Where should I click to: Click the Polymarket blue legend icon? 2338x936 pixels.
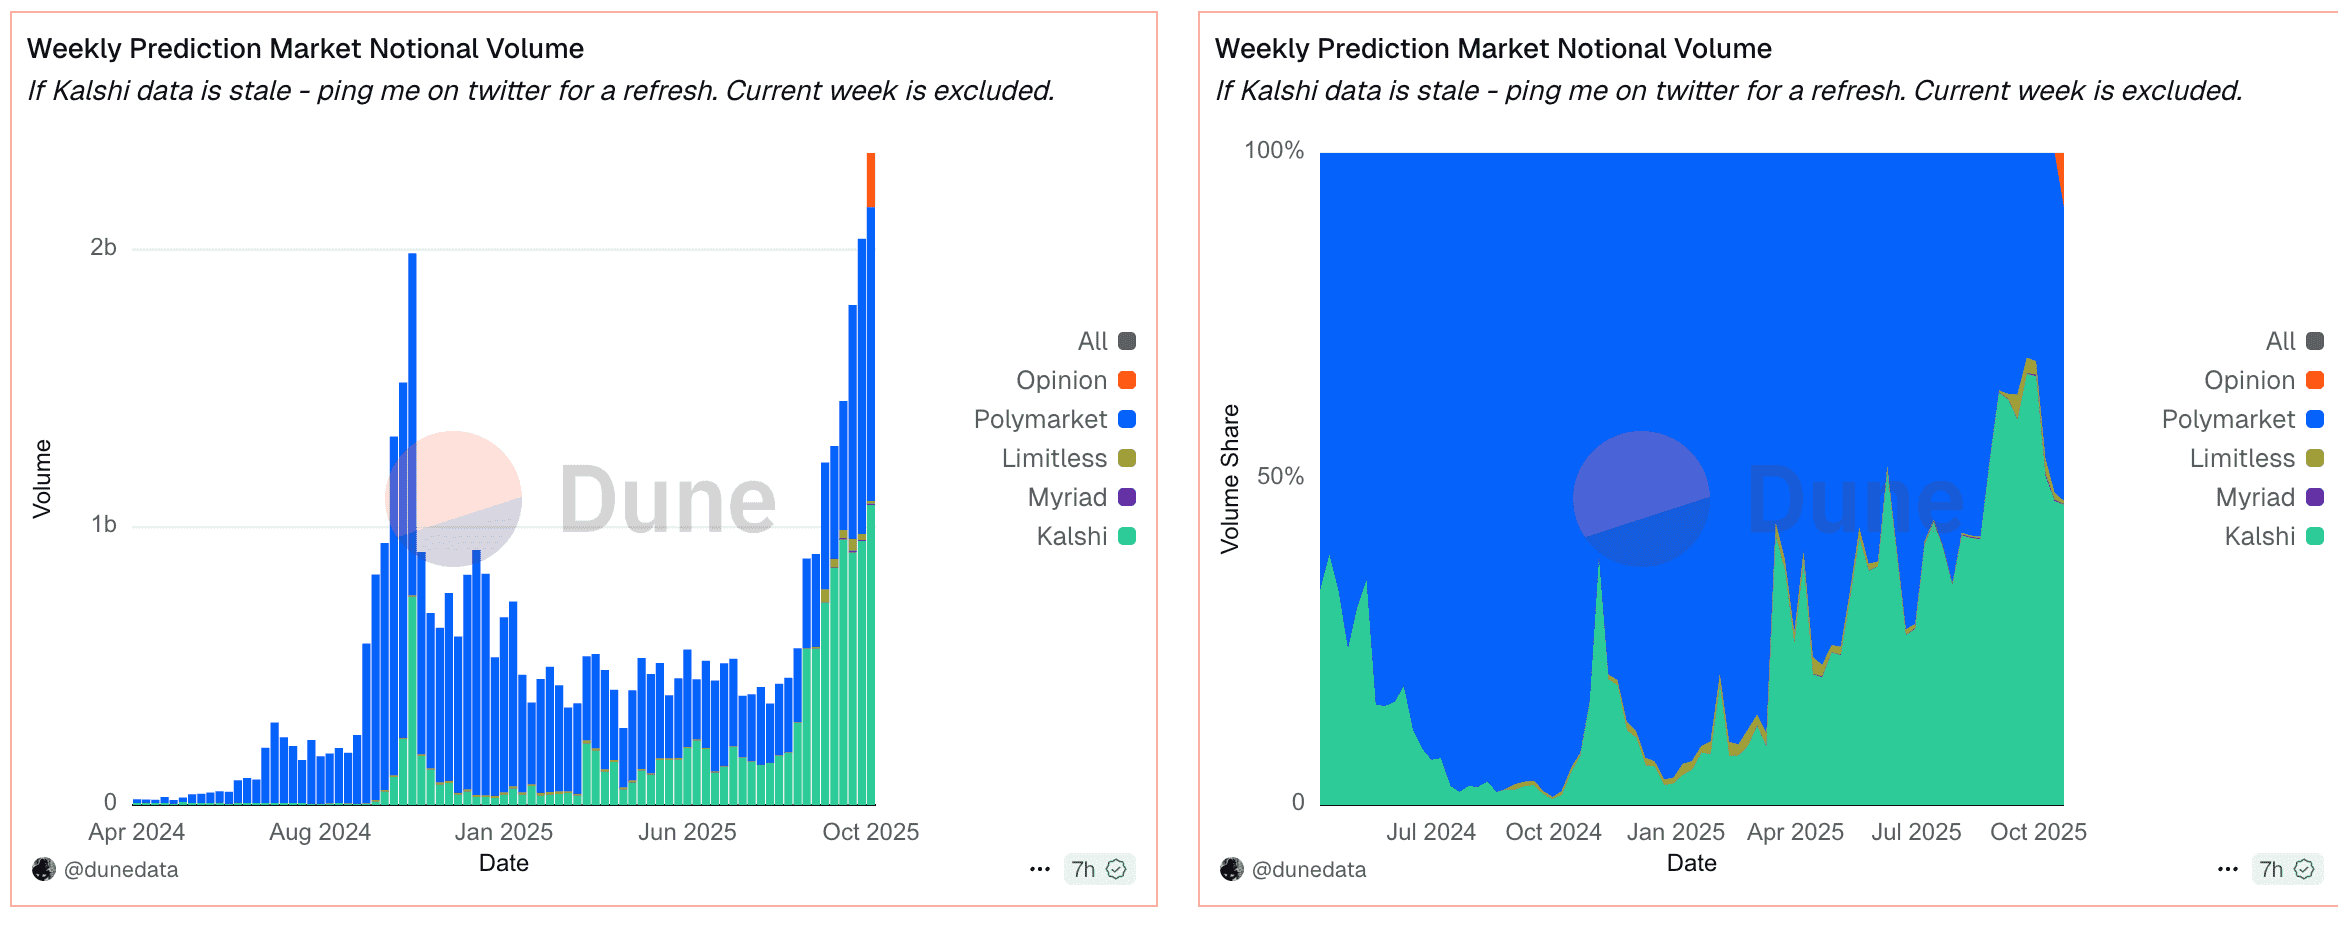coord(1127,419)
